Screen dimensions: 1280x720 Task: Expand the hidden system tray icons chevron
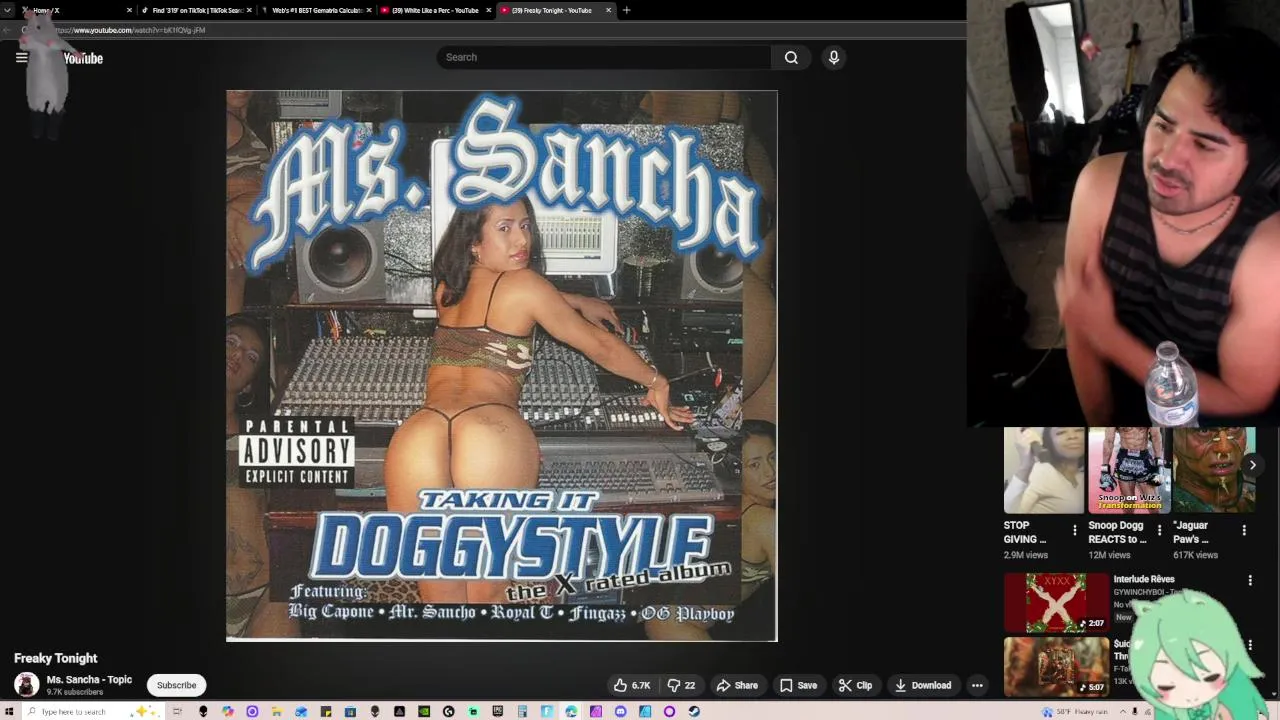(1123, 711)
